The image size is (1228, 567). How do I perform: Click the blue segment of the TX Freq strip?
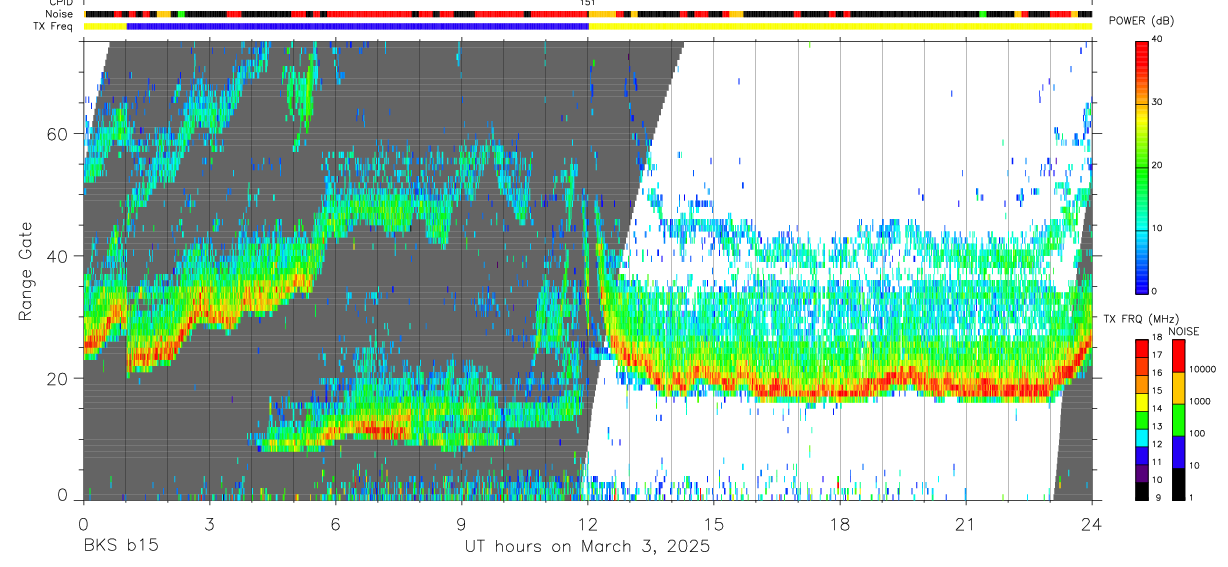pyautogui.click(x=358, y=26)
